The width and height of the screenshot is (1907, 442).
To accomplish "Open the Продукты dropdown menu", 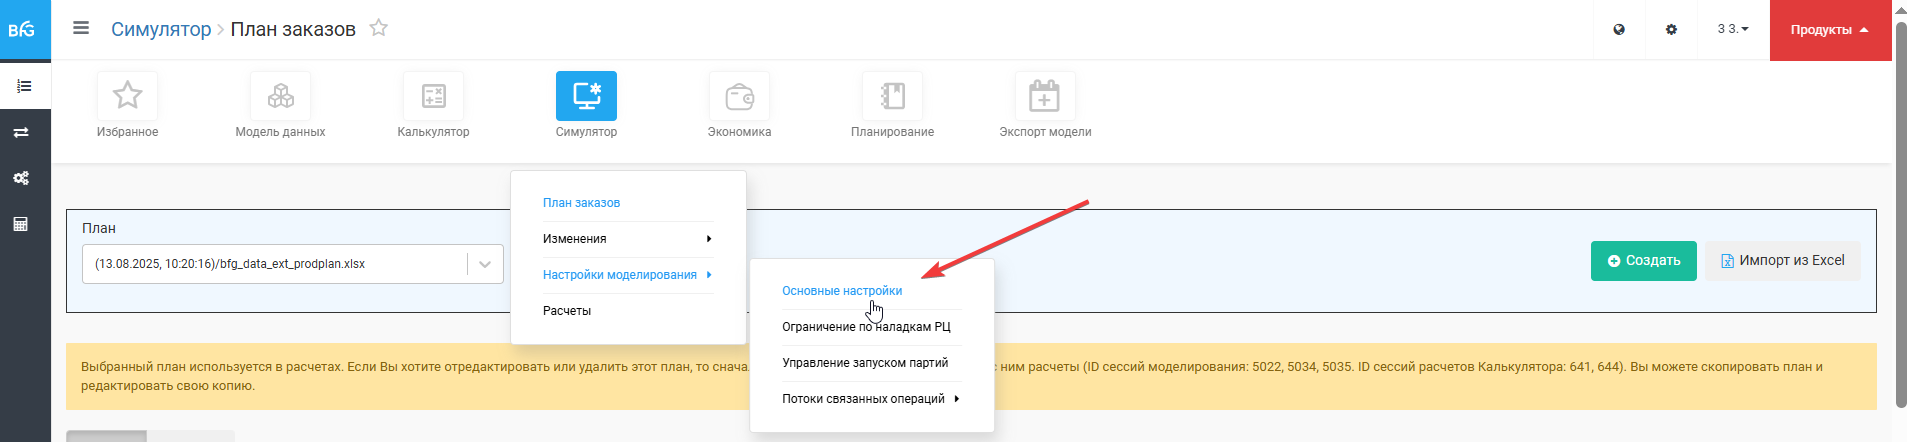I will tap(1829, 30).
